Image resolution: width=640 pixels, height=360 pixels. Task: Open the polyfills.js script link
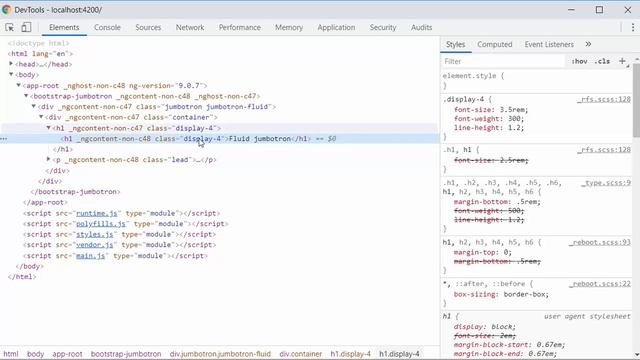pos(101,224)
